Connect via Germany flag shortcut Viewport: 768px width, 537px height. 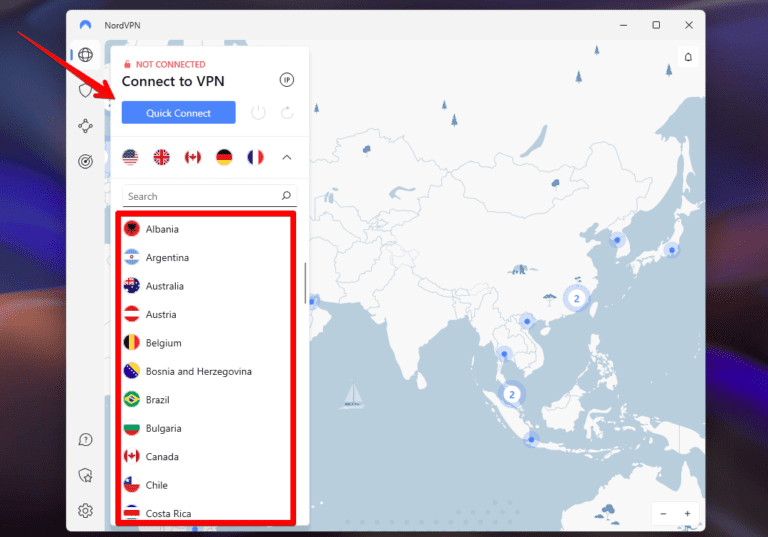coord(224,157)
